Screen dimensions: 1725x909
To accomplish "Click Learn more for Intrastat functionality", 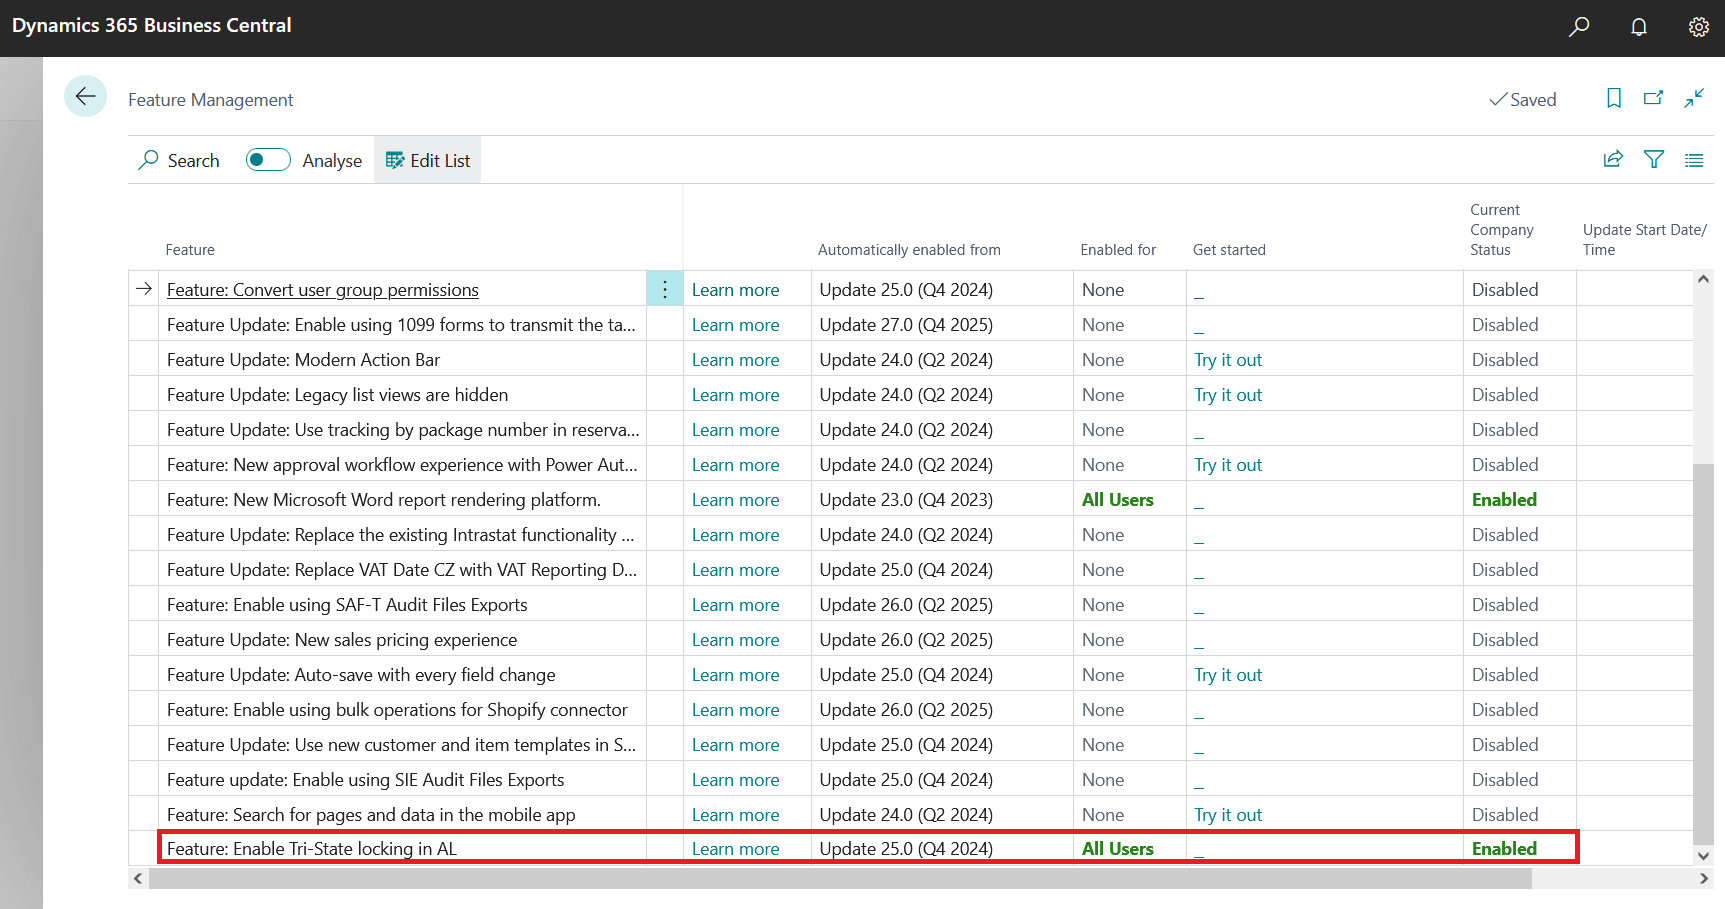I will tap(736, 535).
